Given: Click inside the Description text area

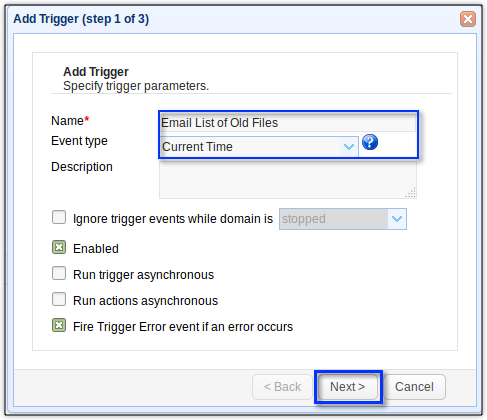Looking at the screenshot, I should 288,180.
